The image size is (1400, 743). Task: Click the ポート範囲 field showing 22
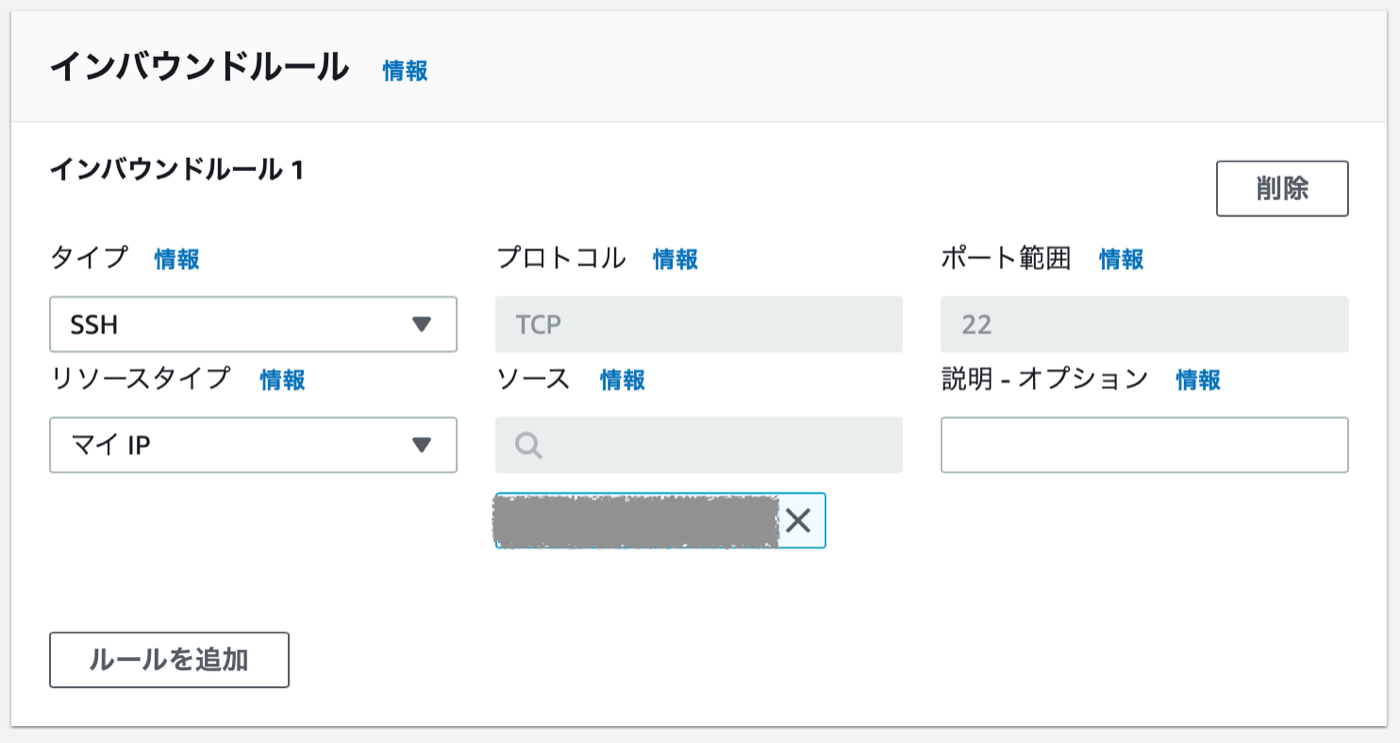point(1144,324)
